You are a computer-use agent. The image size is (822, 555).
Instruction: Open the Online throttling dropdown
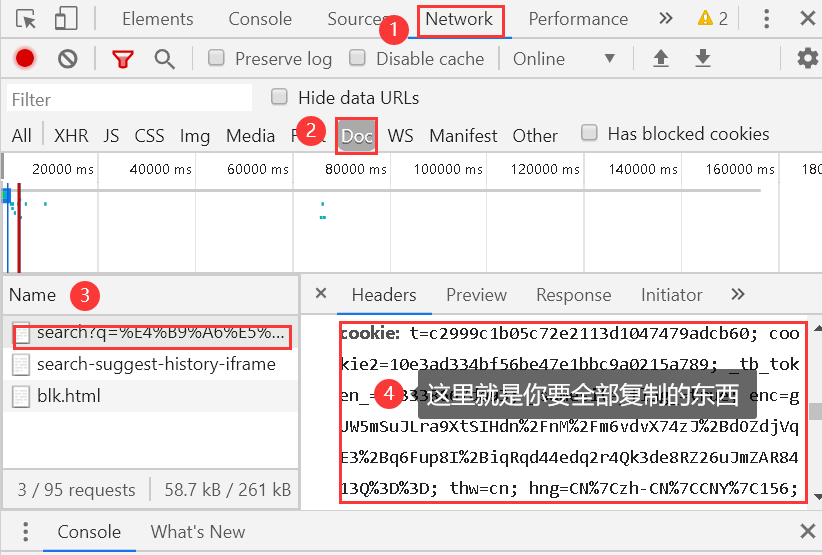point(564,58)
